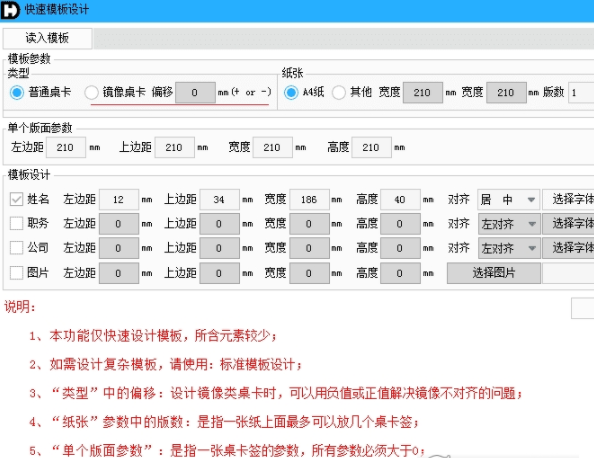Viewport: 594px width, 458px height.
Task: Click the 单个版面参数 高度 field
Action: point(371,147)
